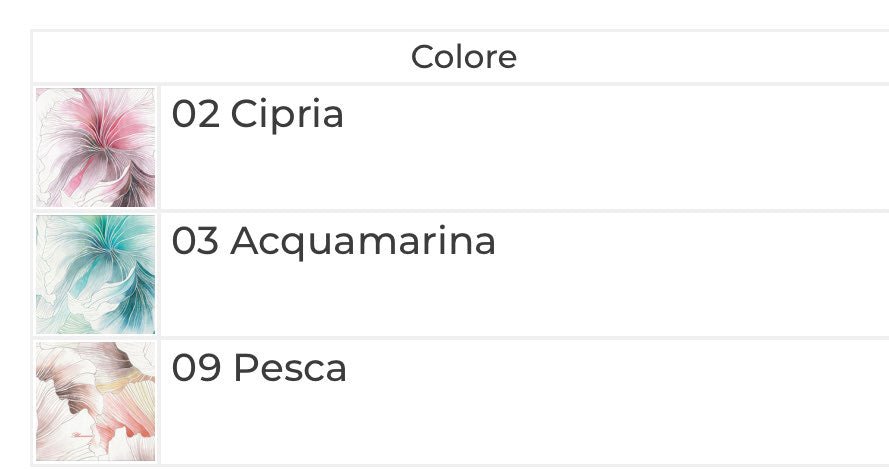The width and height of the screenshot is (889, 470).
Task: Click the Colore column header
Action: [463, 57]
